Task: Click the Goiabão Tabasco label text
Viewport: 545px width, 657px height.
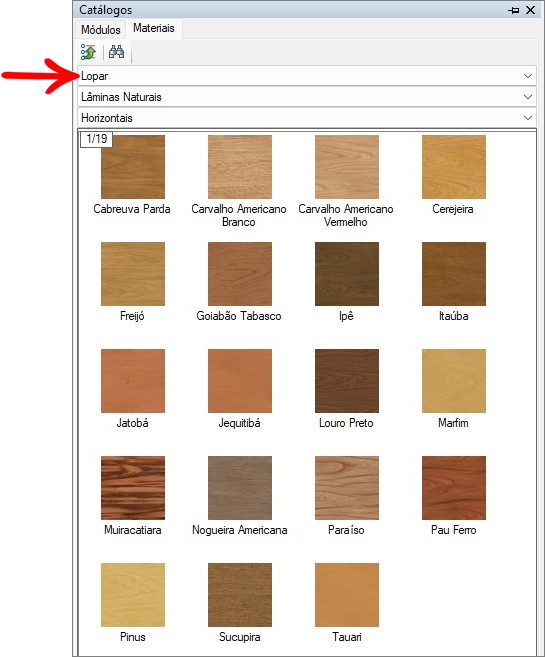Action: tap(239, 316)
